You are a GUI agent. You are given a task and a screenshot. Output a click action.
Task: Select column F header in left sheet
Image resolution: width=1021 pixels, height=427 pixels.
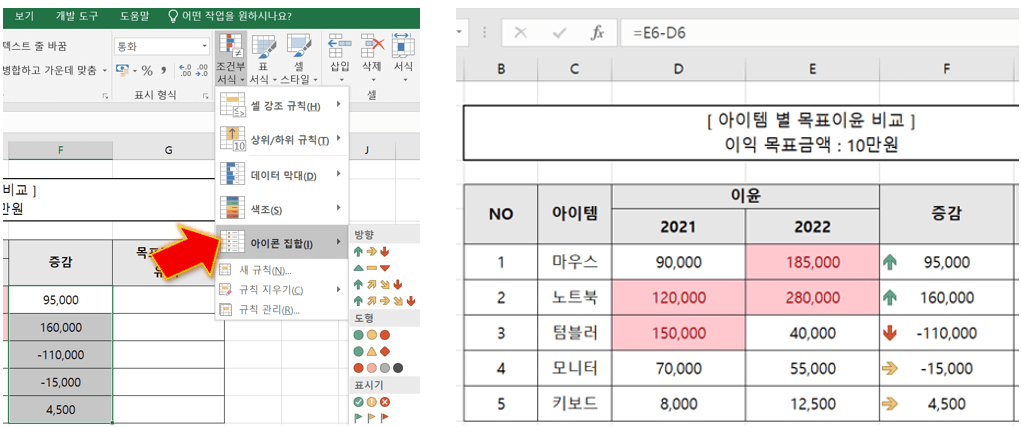coord(60,150)
